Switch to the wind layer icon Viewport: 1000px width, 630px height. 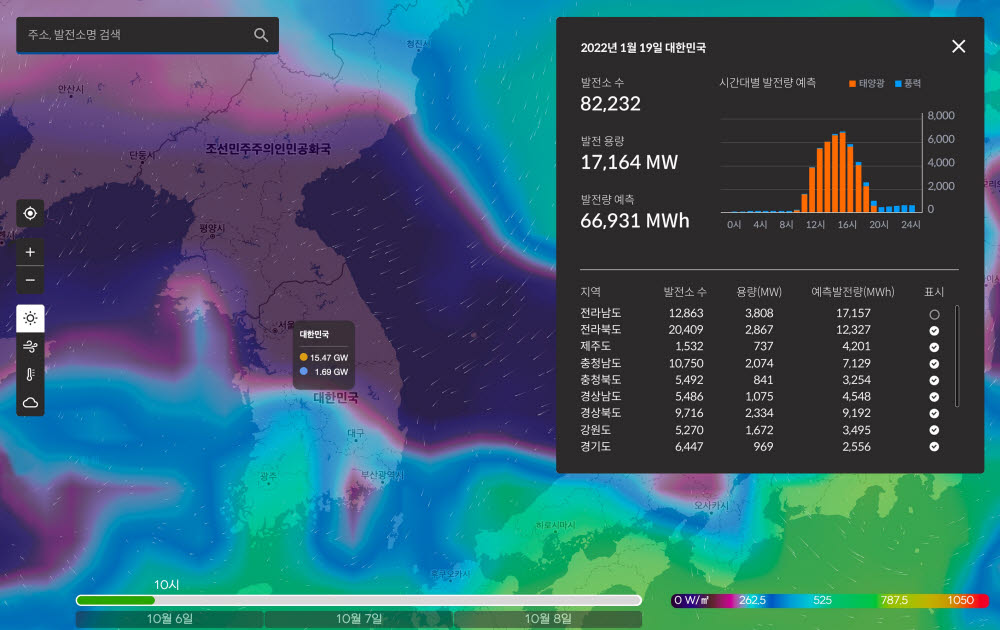click(x=30, y=347)
